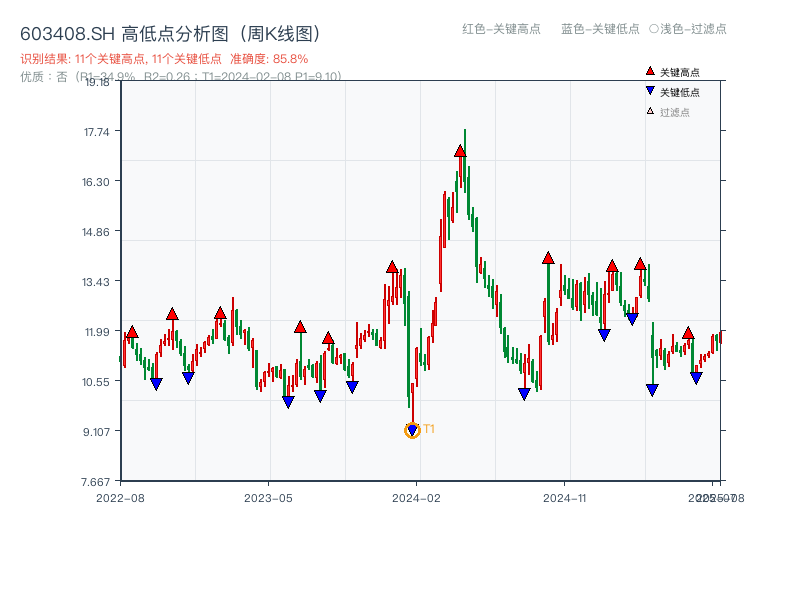Screen dimensions: 800x600
Task: Click the 2024-11 x-axis date label
Action: 565,498
